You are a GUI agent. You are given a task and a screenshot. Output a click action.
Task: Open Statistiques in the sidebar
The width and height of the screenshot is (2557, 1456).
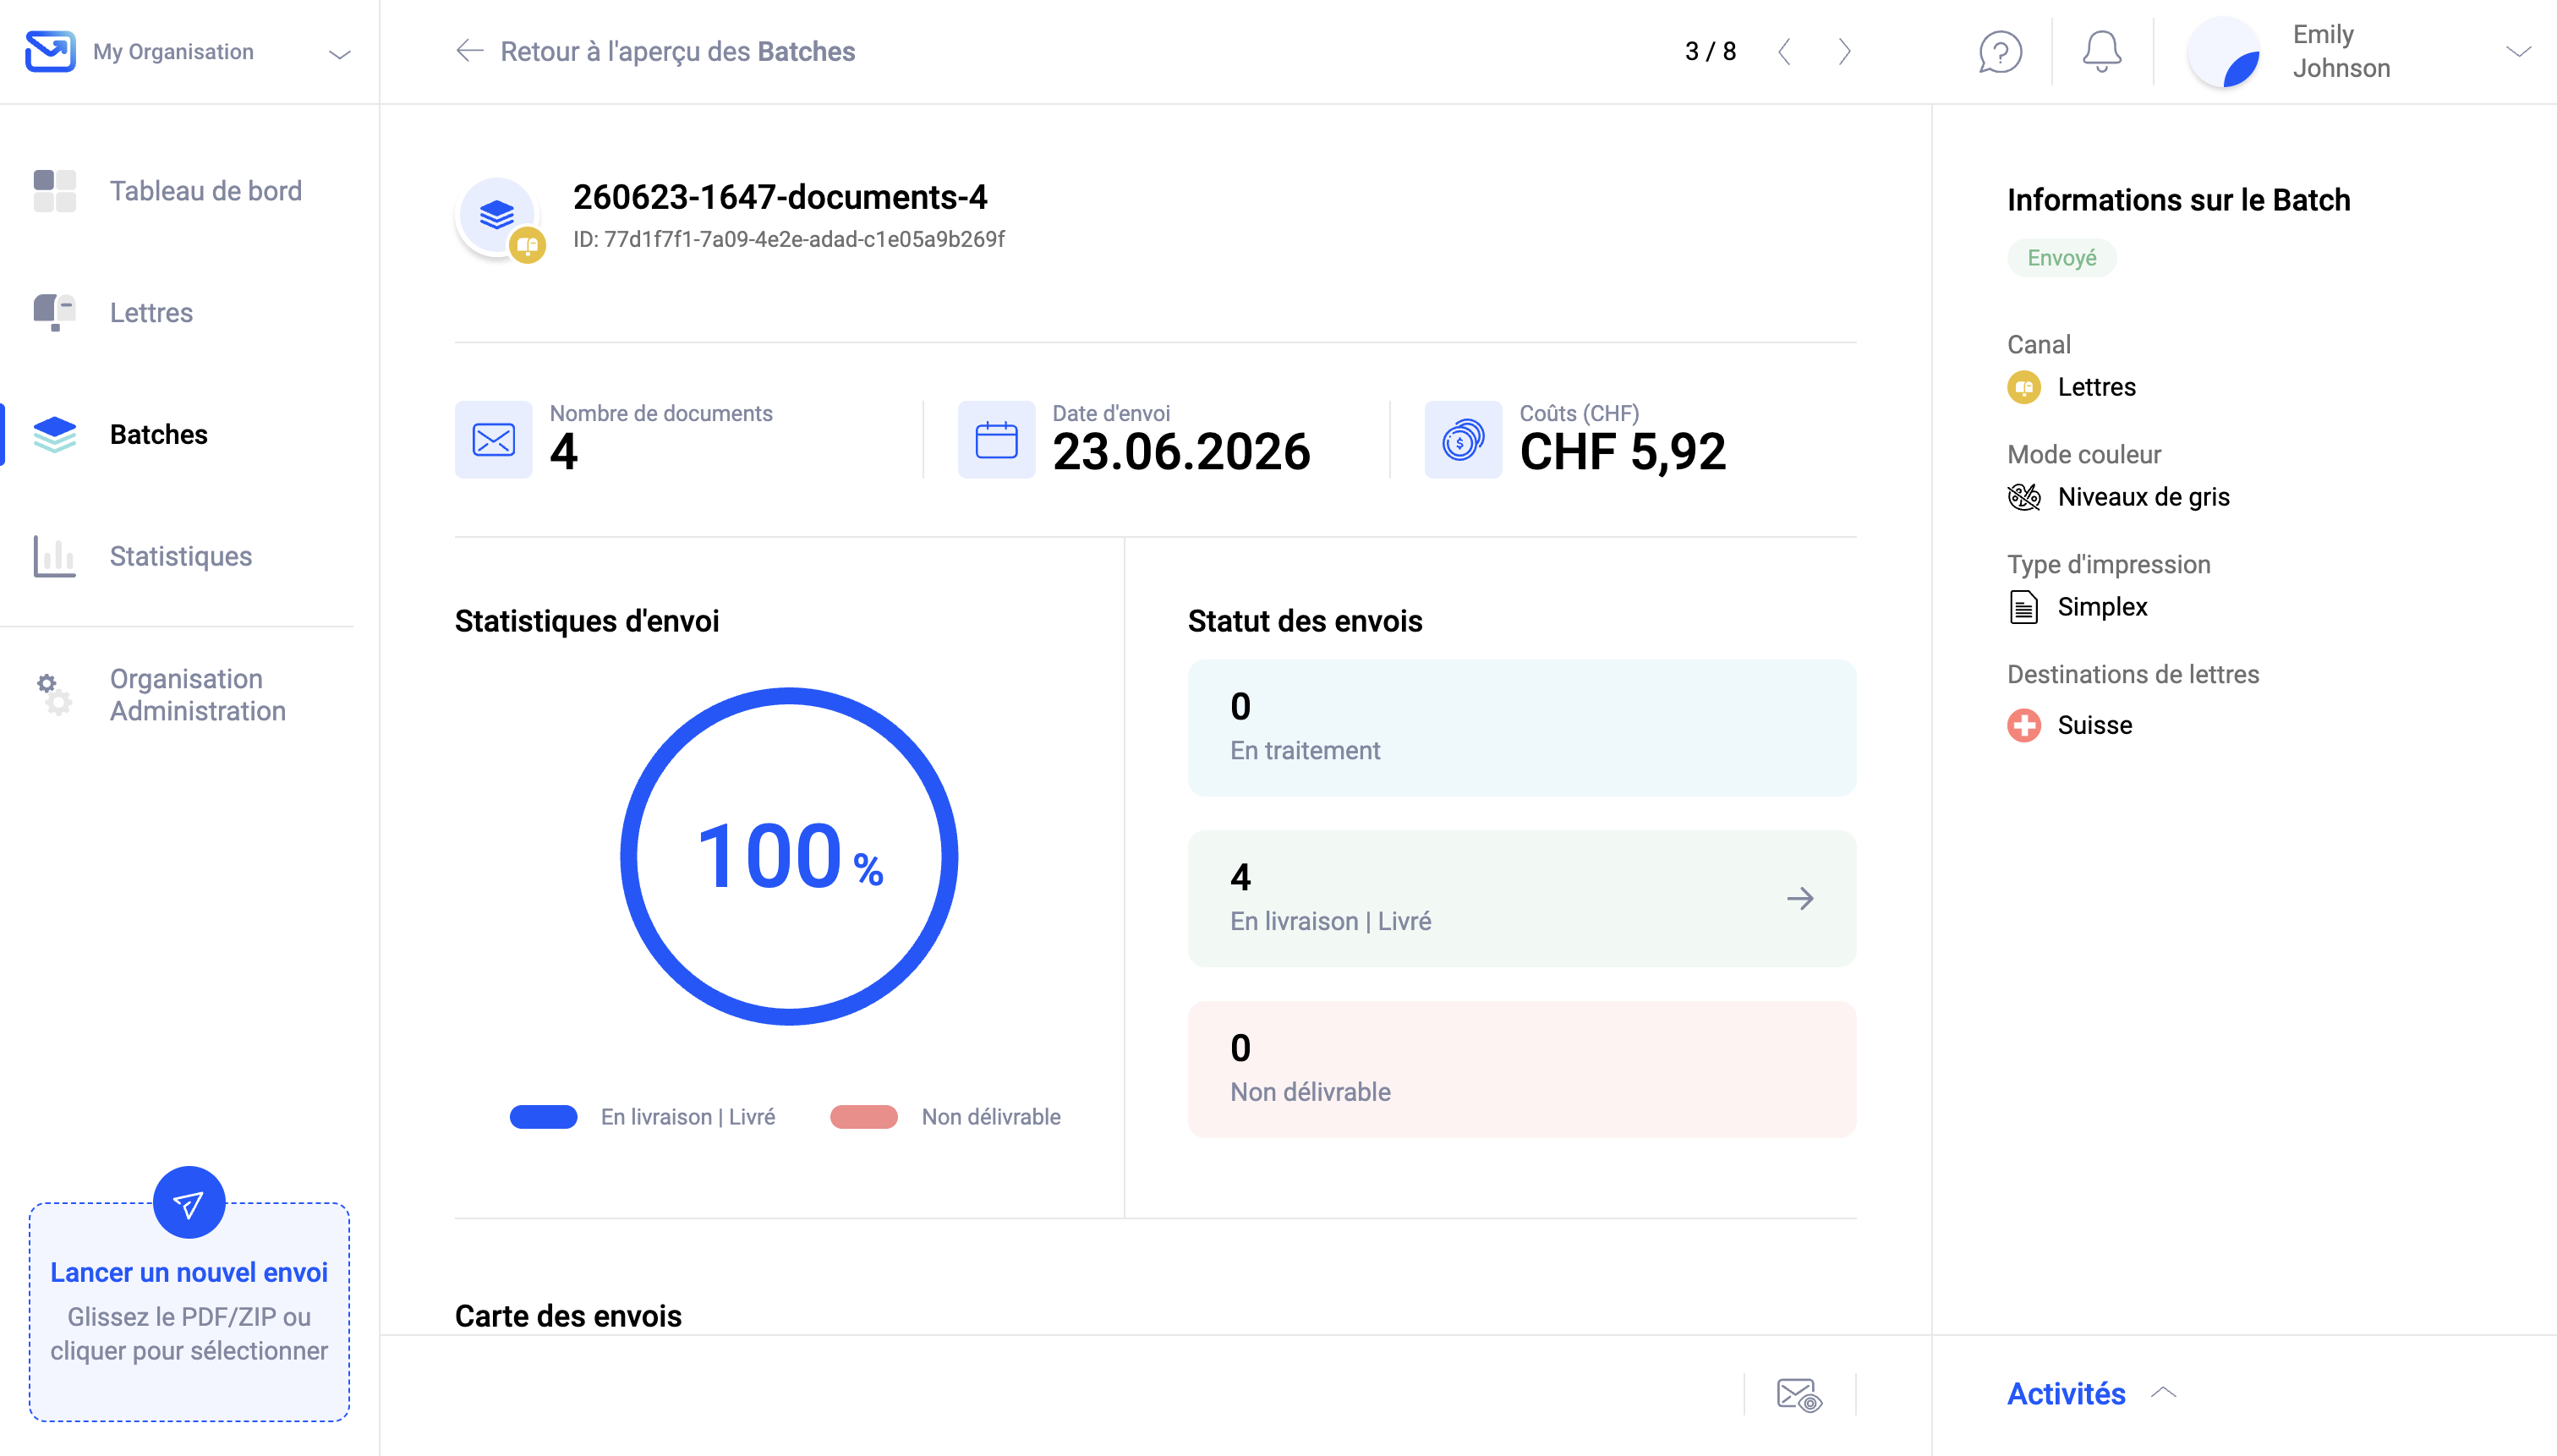tap(142, 557)
